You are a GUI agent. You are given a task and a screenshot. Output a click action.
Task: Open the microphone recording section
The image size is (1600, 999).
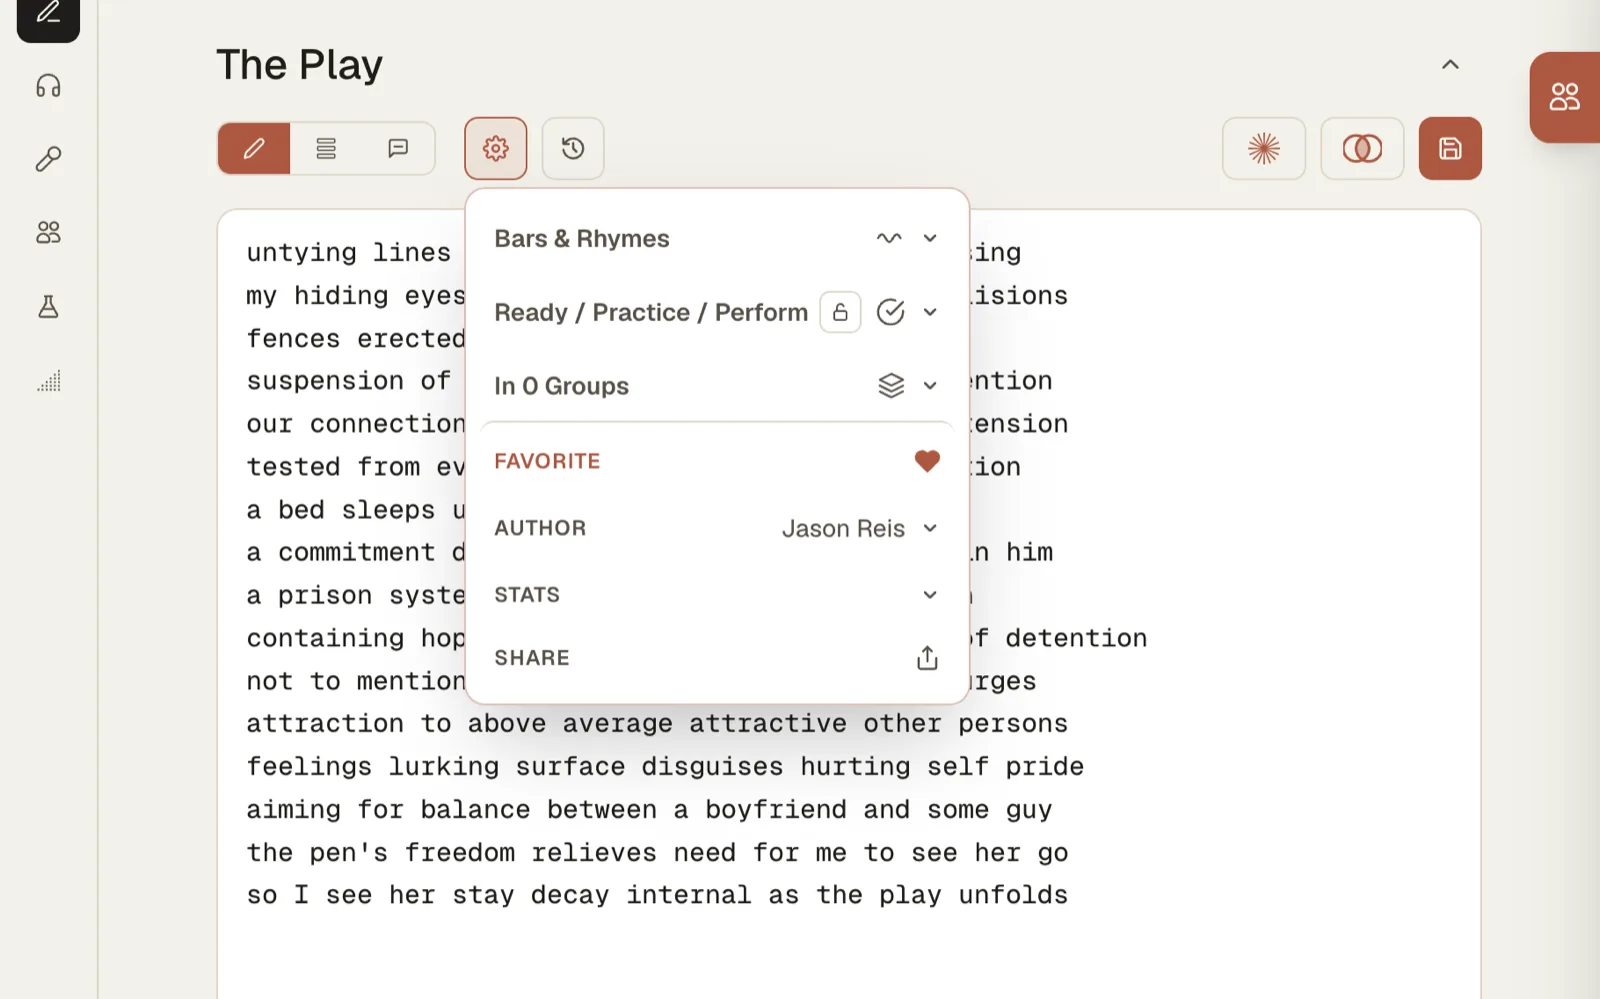[48, 159]
